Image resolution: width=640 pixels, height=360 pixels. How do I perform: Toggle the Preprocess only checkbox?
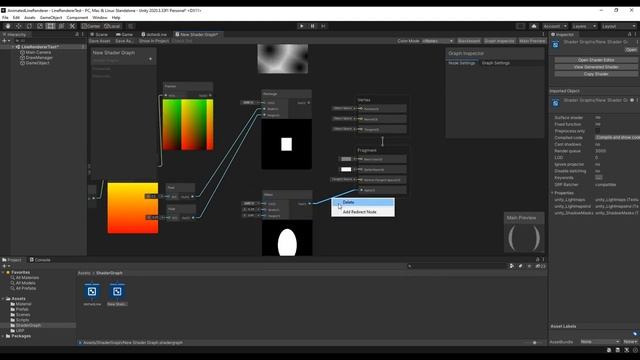[x=598, y=131]
